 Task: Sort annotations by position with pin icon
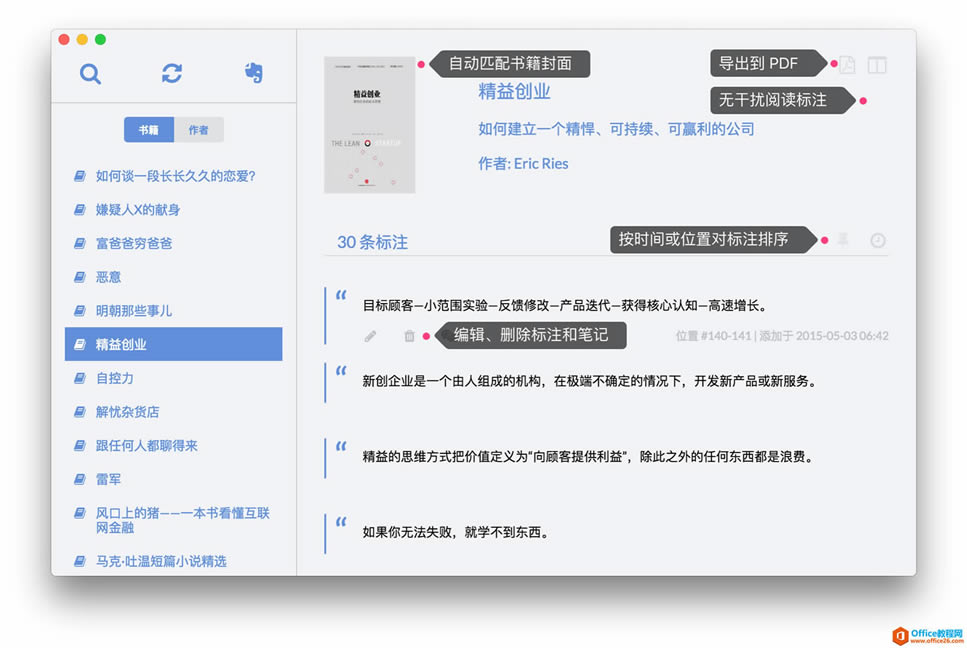(843, 240)
